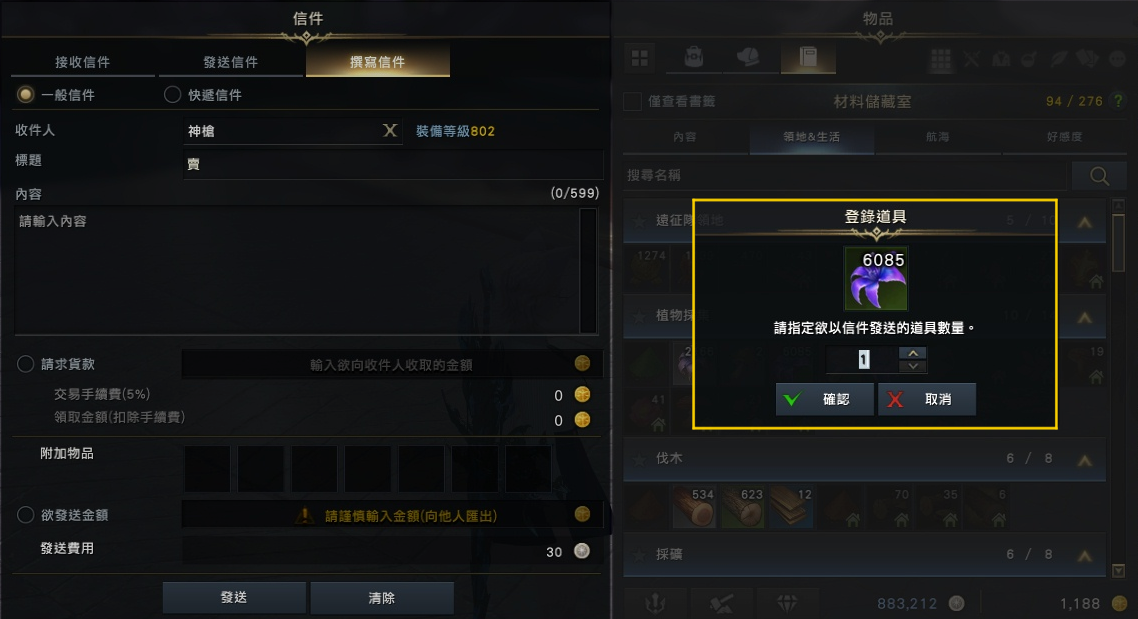Collapse the 採礦 mining section
Image resolution: width=1138 pixels, height=619 pixels.
[x=1085, y=556]
